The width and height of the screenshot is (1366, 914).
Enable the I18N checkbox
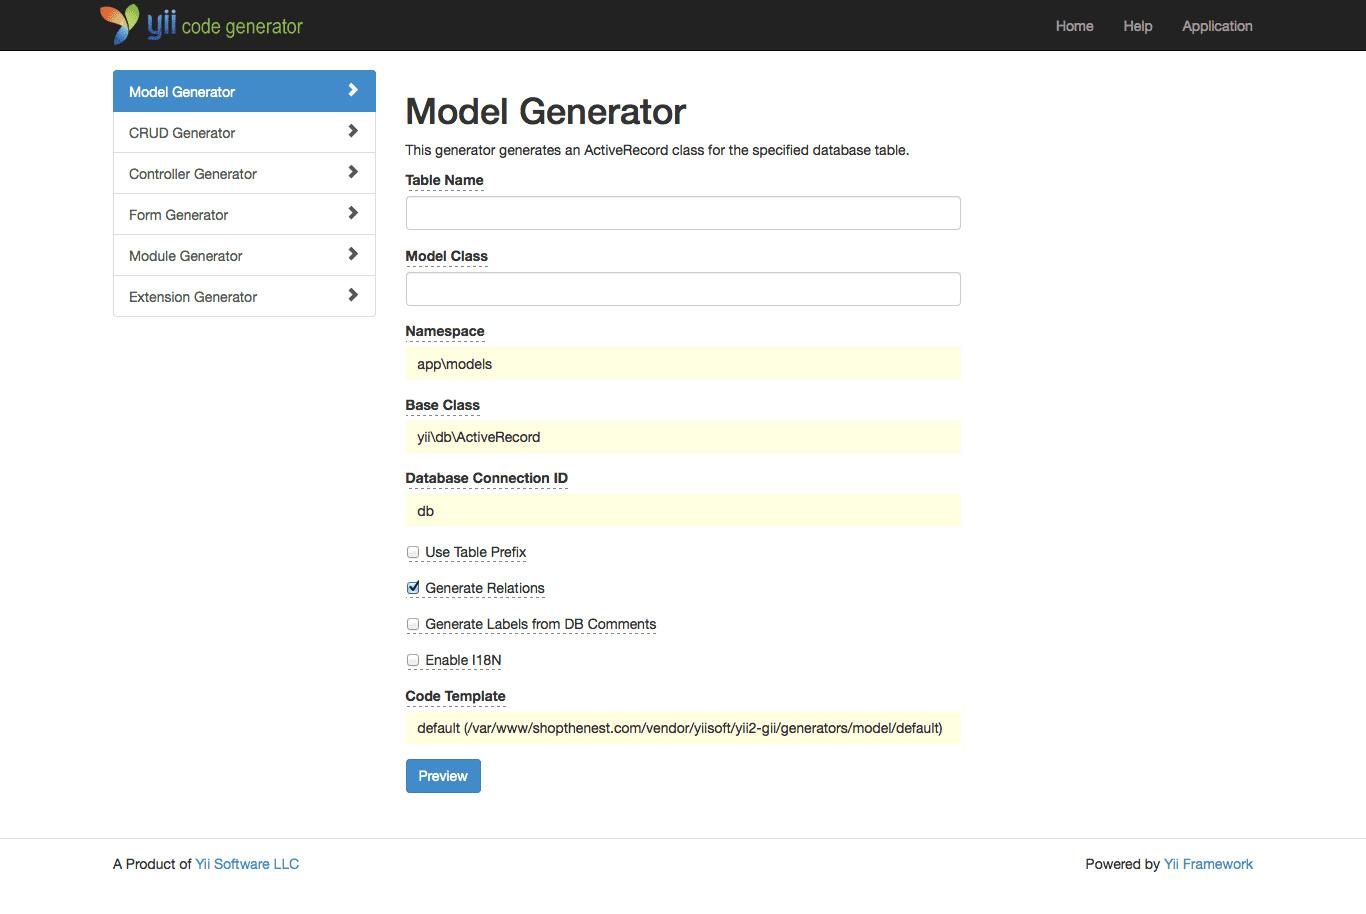pos(413,660)
